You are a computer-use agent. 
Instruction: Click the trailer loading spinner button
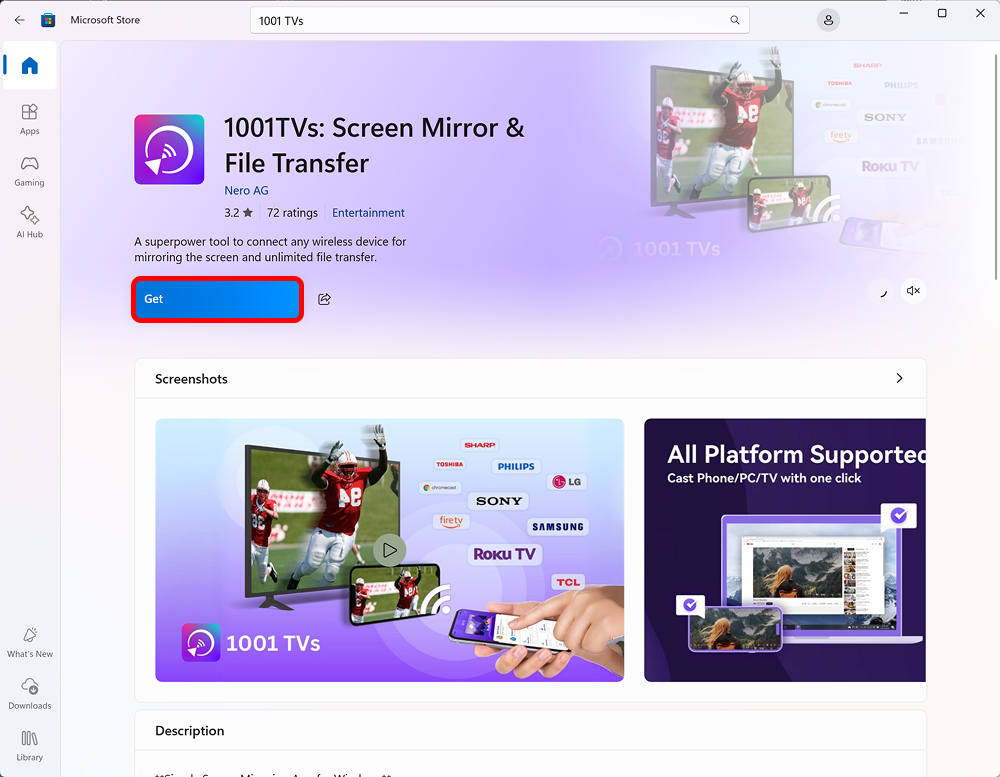point(881,292)
